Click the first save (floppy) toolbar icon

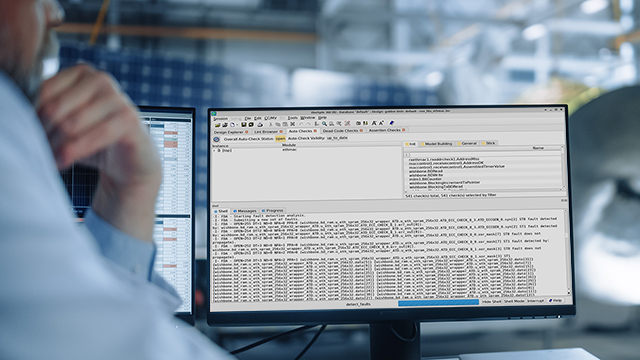click(243, 124)
